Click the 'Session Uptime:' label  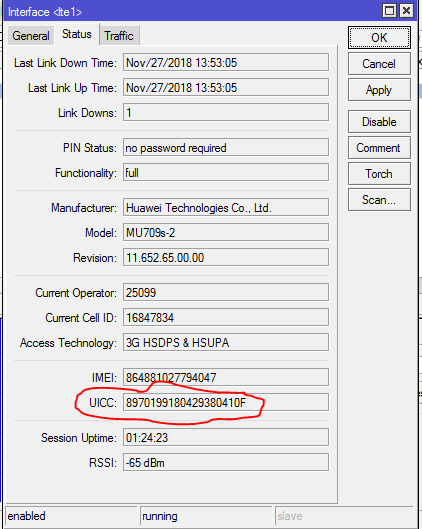[79, 438]
